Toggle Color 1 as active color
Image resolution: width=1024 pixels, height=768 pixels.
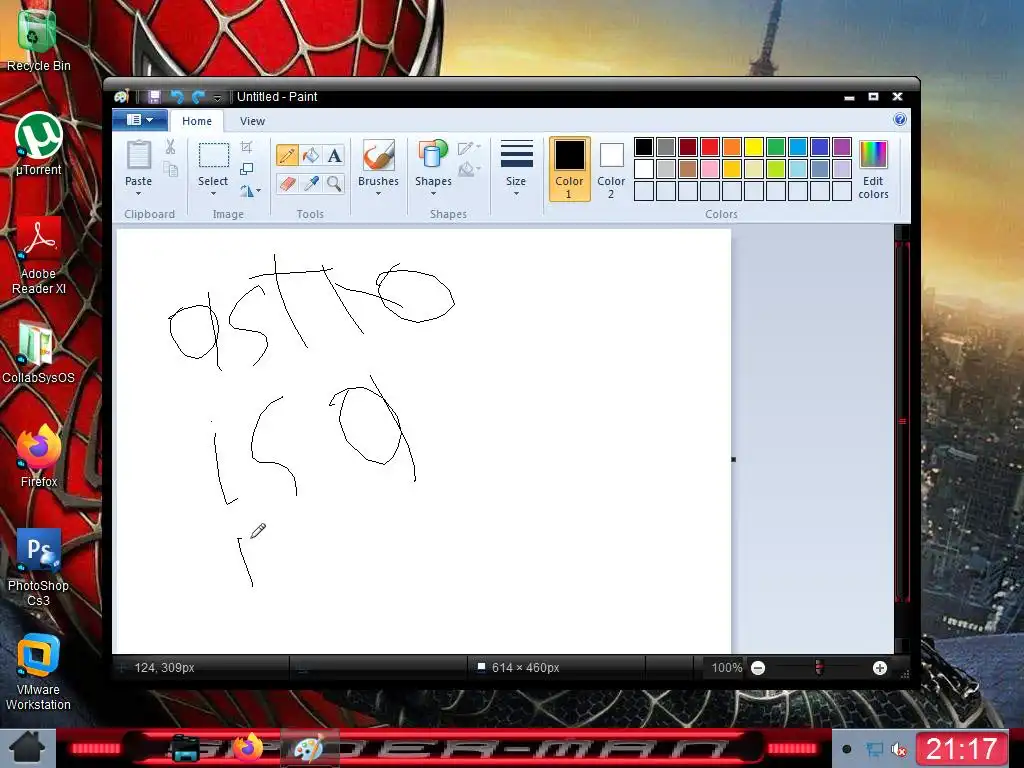pos(569,169)
